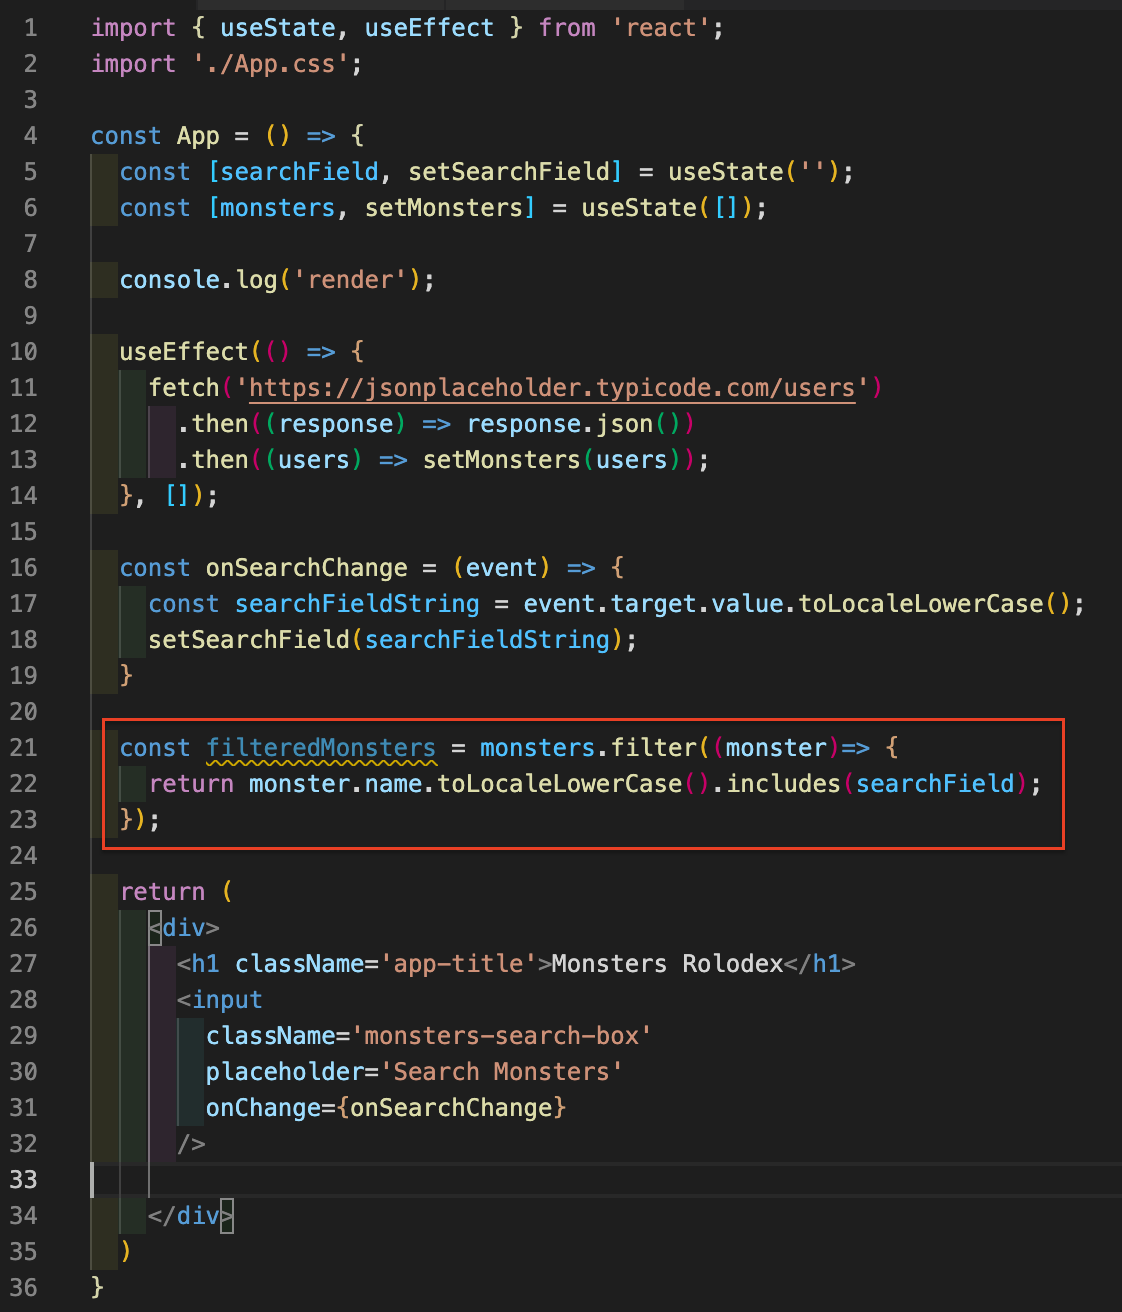
Task: Click setSearchField in the useState destructuring
Action: 508,172
